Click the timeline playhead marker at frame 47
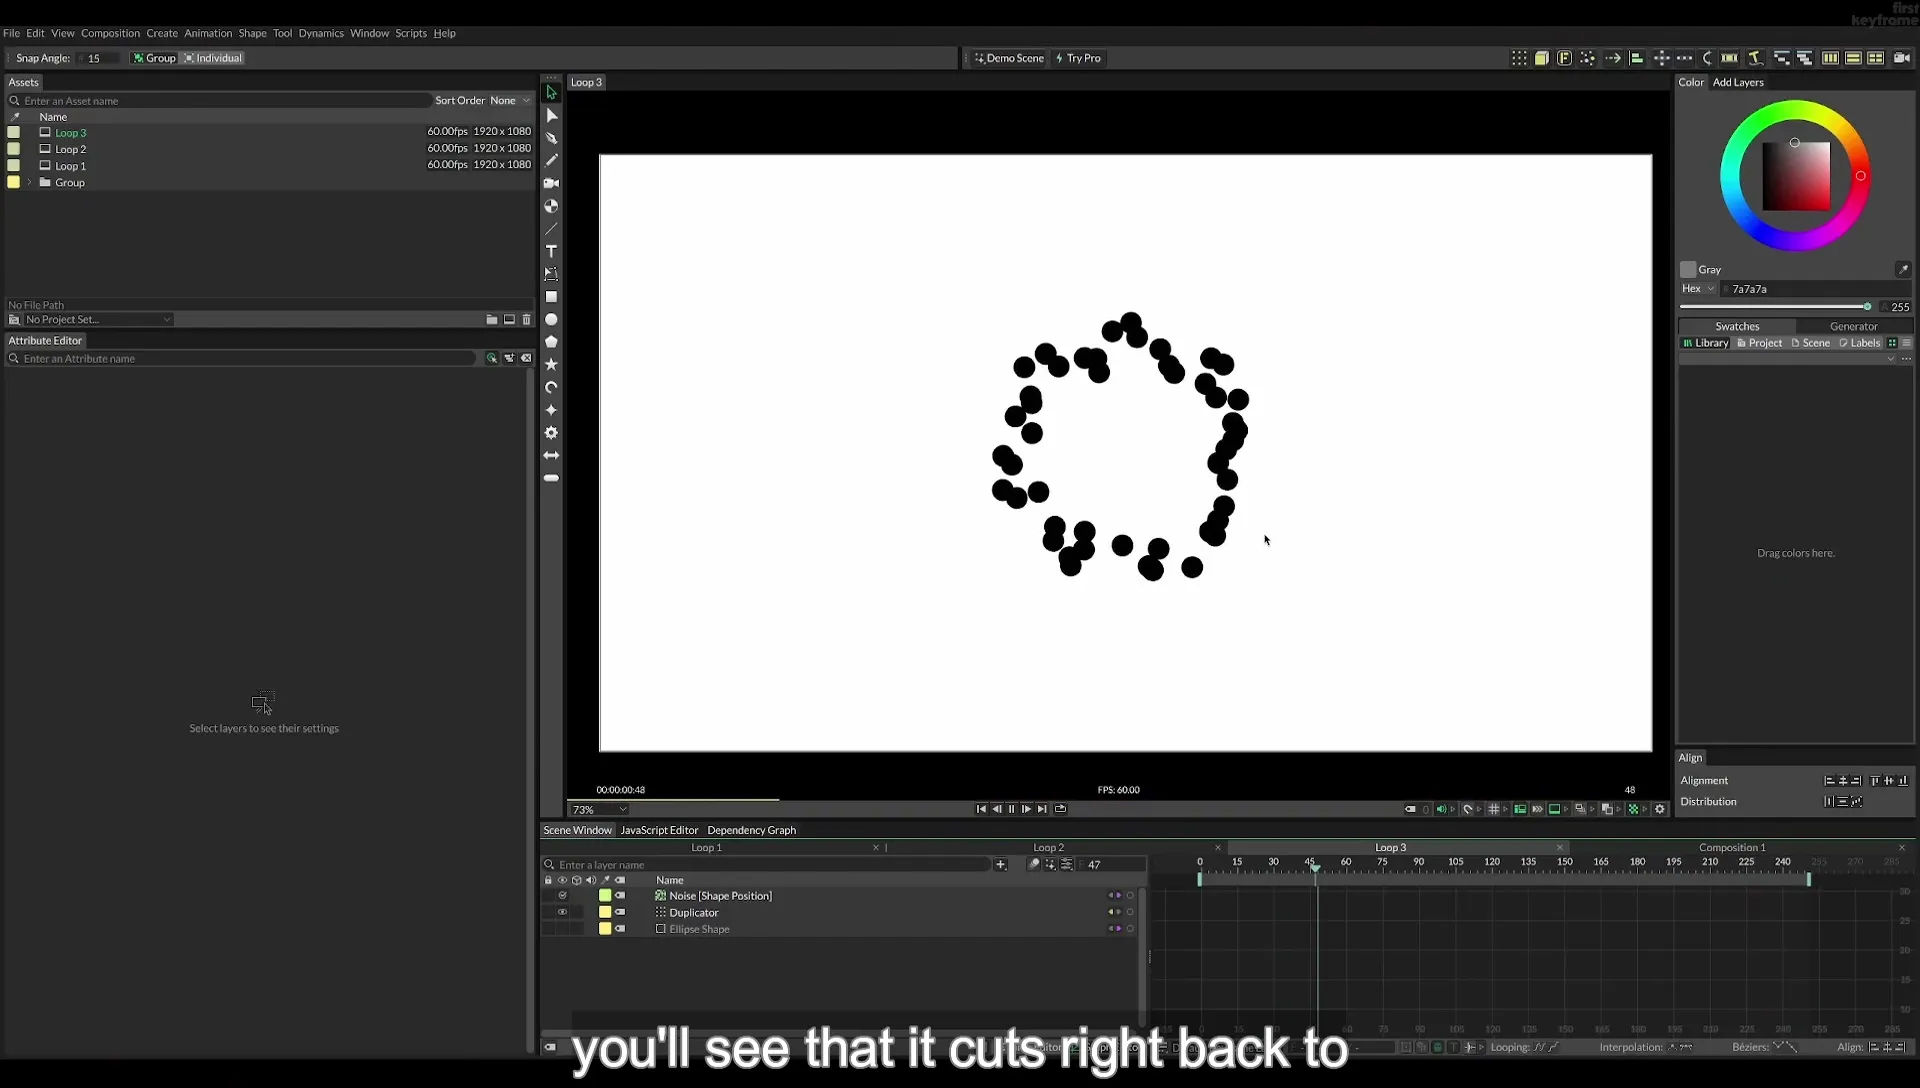 point(1315,868)
